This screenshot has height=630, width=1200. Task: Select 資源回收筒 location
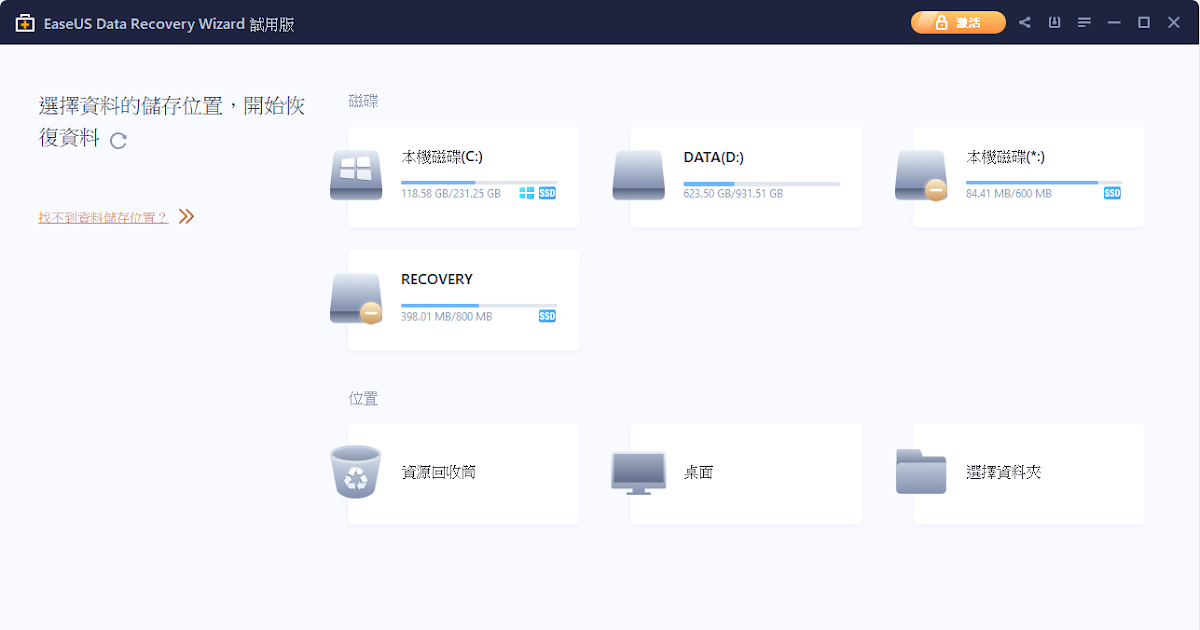click(x=463, y=474)
